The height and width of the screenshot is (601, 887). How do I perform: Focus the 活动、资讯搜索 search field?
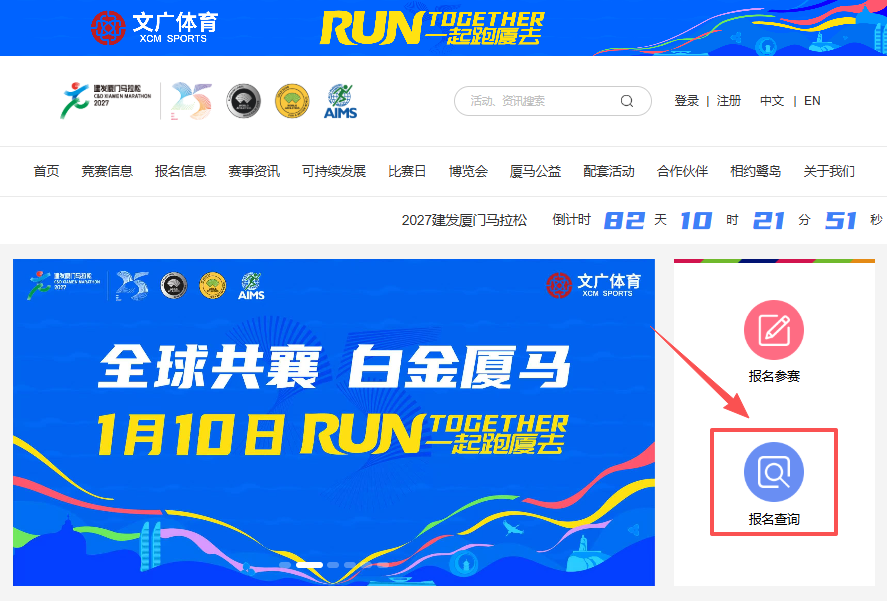553,101
